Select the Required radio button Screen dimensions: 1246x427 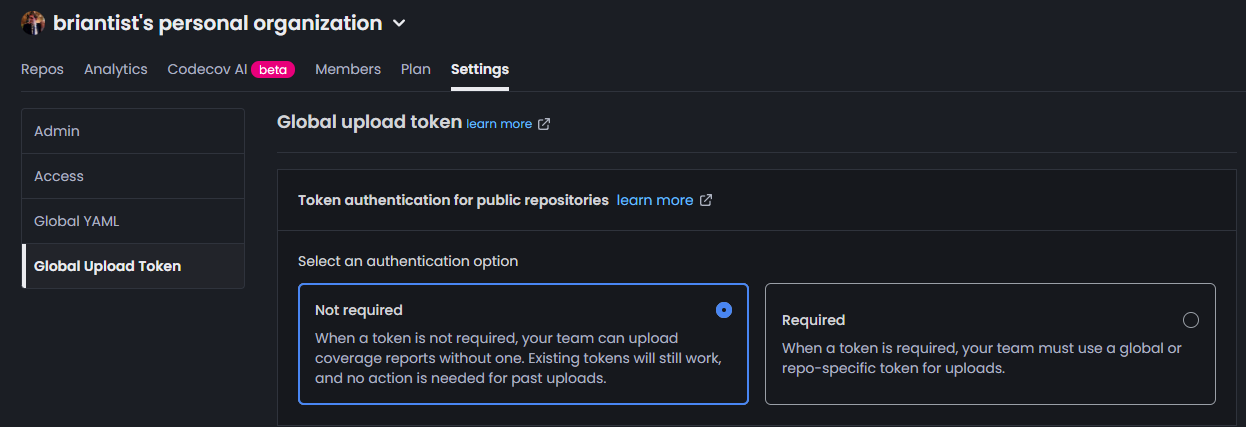coord(1190,320)
